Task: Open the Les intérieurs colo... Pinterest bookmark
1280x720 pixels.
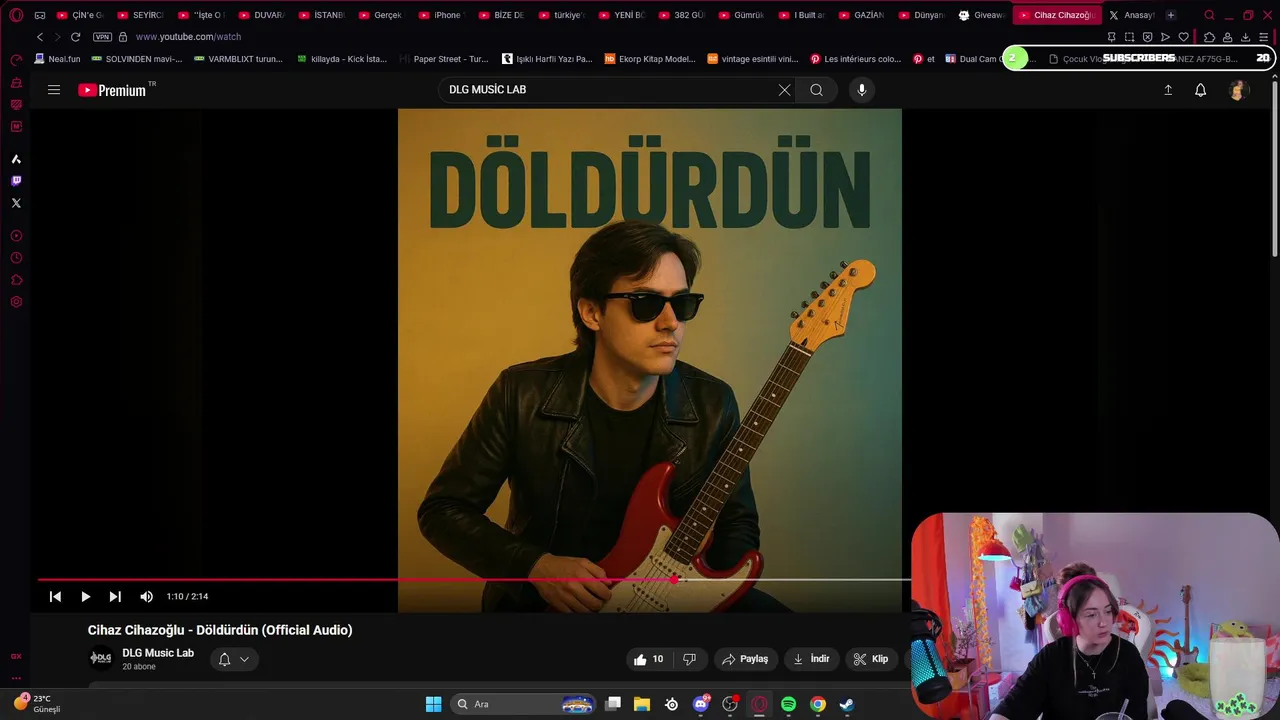Action: pyautogui.click(x=855, y=59)
